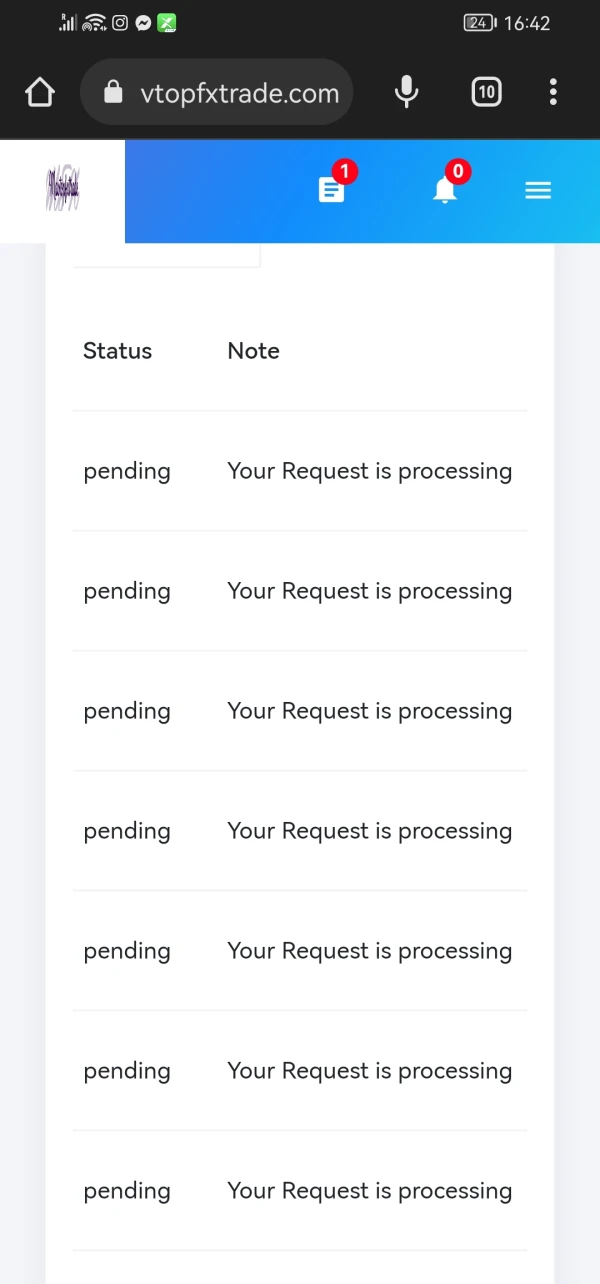
Task: Tap the battery indicator in status bar
Action: 479,23
